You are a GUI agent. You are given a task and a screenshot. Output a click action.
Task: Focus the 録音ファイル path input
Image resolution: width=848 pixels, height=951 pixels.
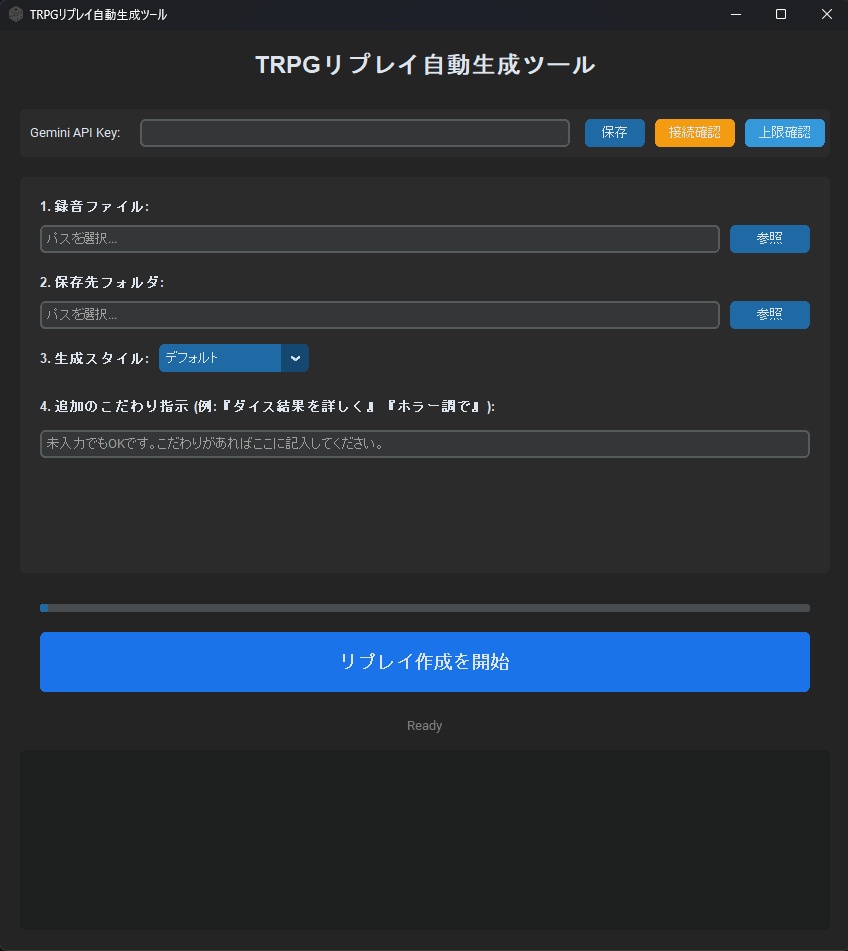379,238
